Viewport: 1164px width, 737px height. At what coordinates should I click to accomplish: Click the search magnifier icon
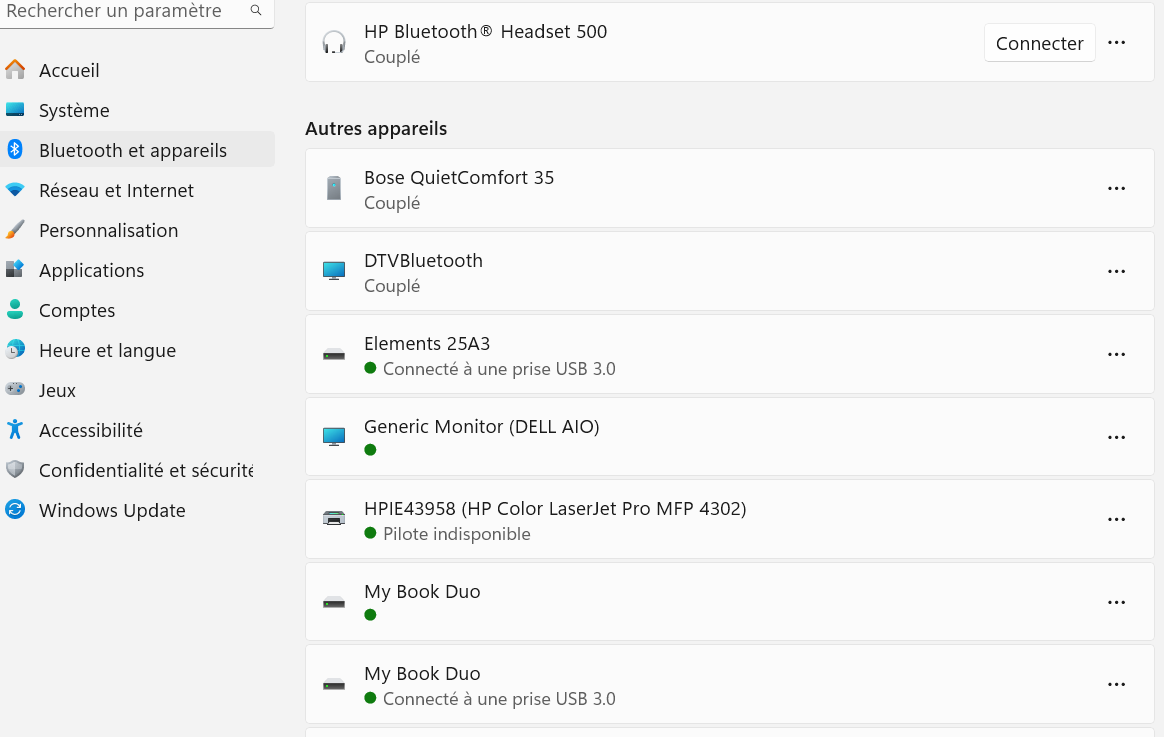[256, 10]
